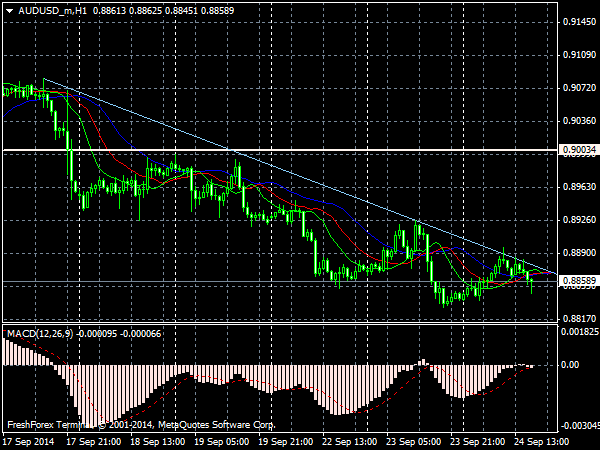Click time axis label 24 Sep 13:00
This screenshot has width=600, height=450.
(x=542, y=442)
